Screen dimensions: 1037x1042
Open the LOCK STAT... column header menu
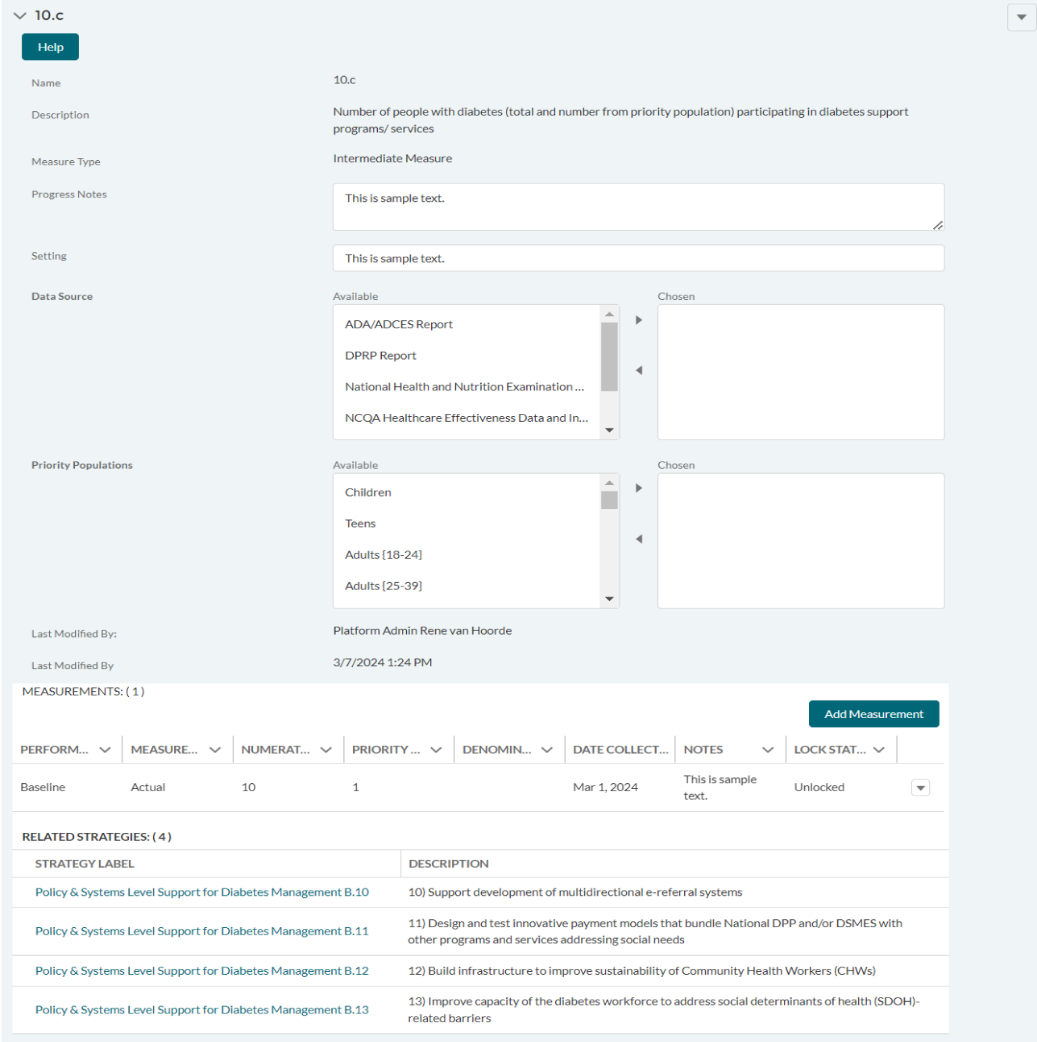pyautogui.click(x=879, y=750)
